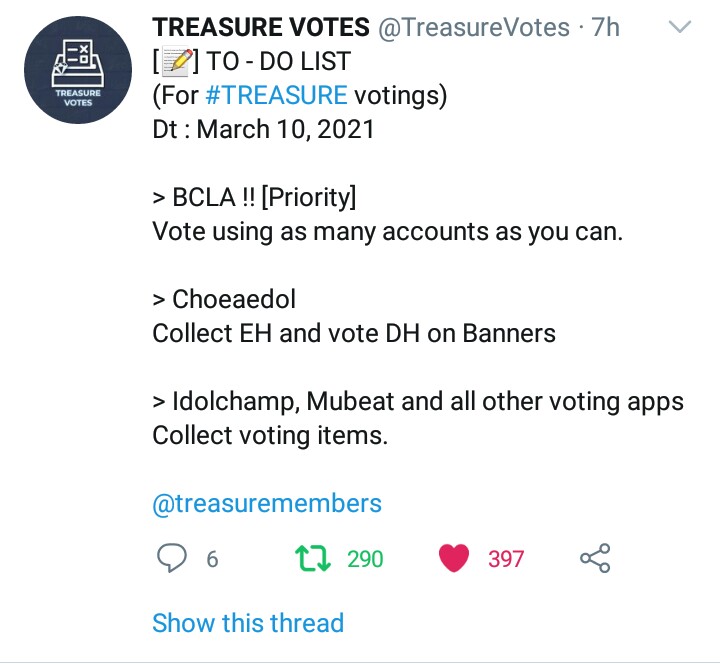Visit the @treasuremembers mention

(267, 502)
